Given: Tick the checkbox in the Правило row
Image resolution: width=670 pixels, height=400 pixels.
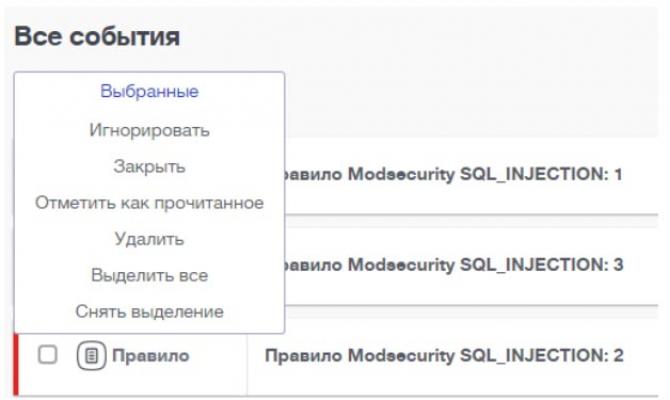Looking at the screenshot, I should click(46, 355).
